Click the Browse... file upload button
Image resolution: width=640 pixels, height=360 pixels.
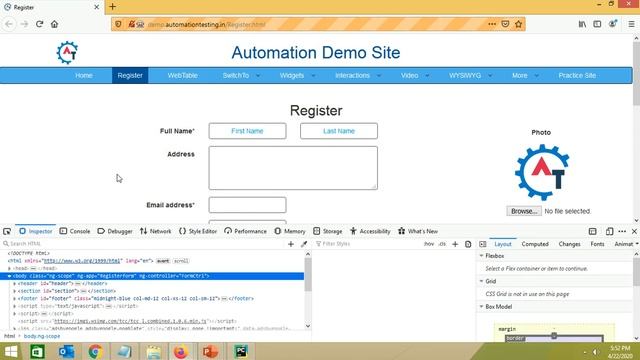pyautogui.click(x=524, y=211)
